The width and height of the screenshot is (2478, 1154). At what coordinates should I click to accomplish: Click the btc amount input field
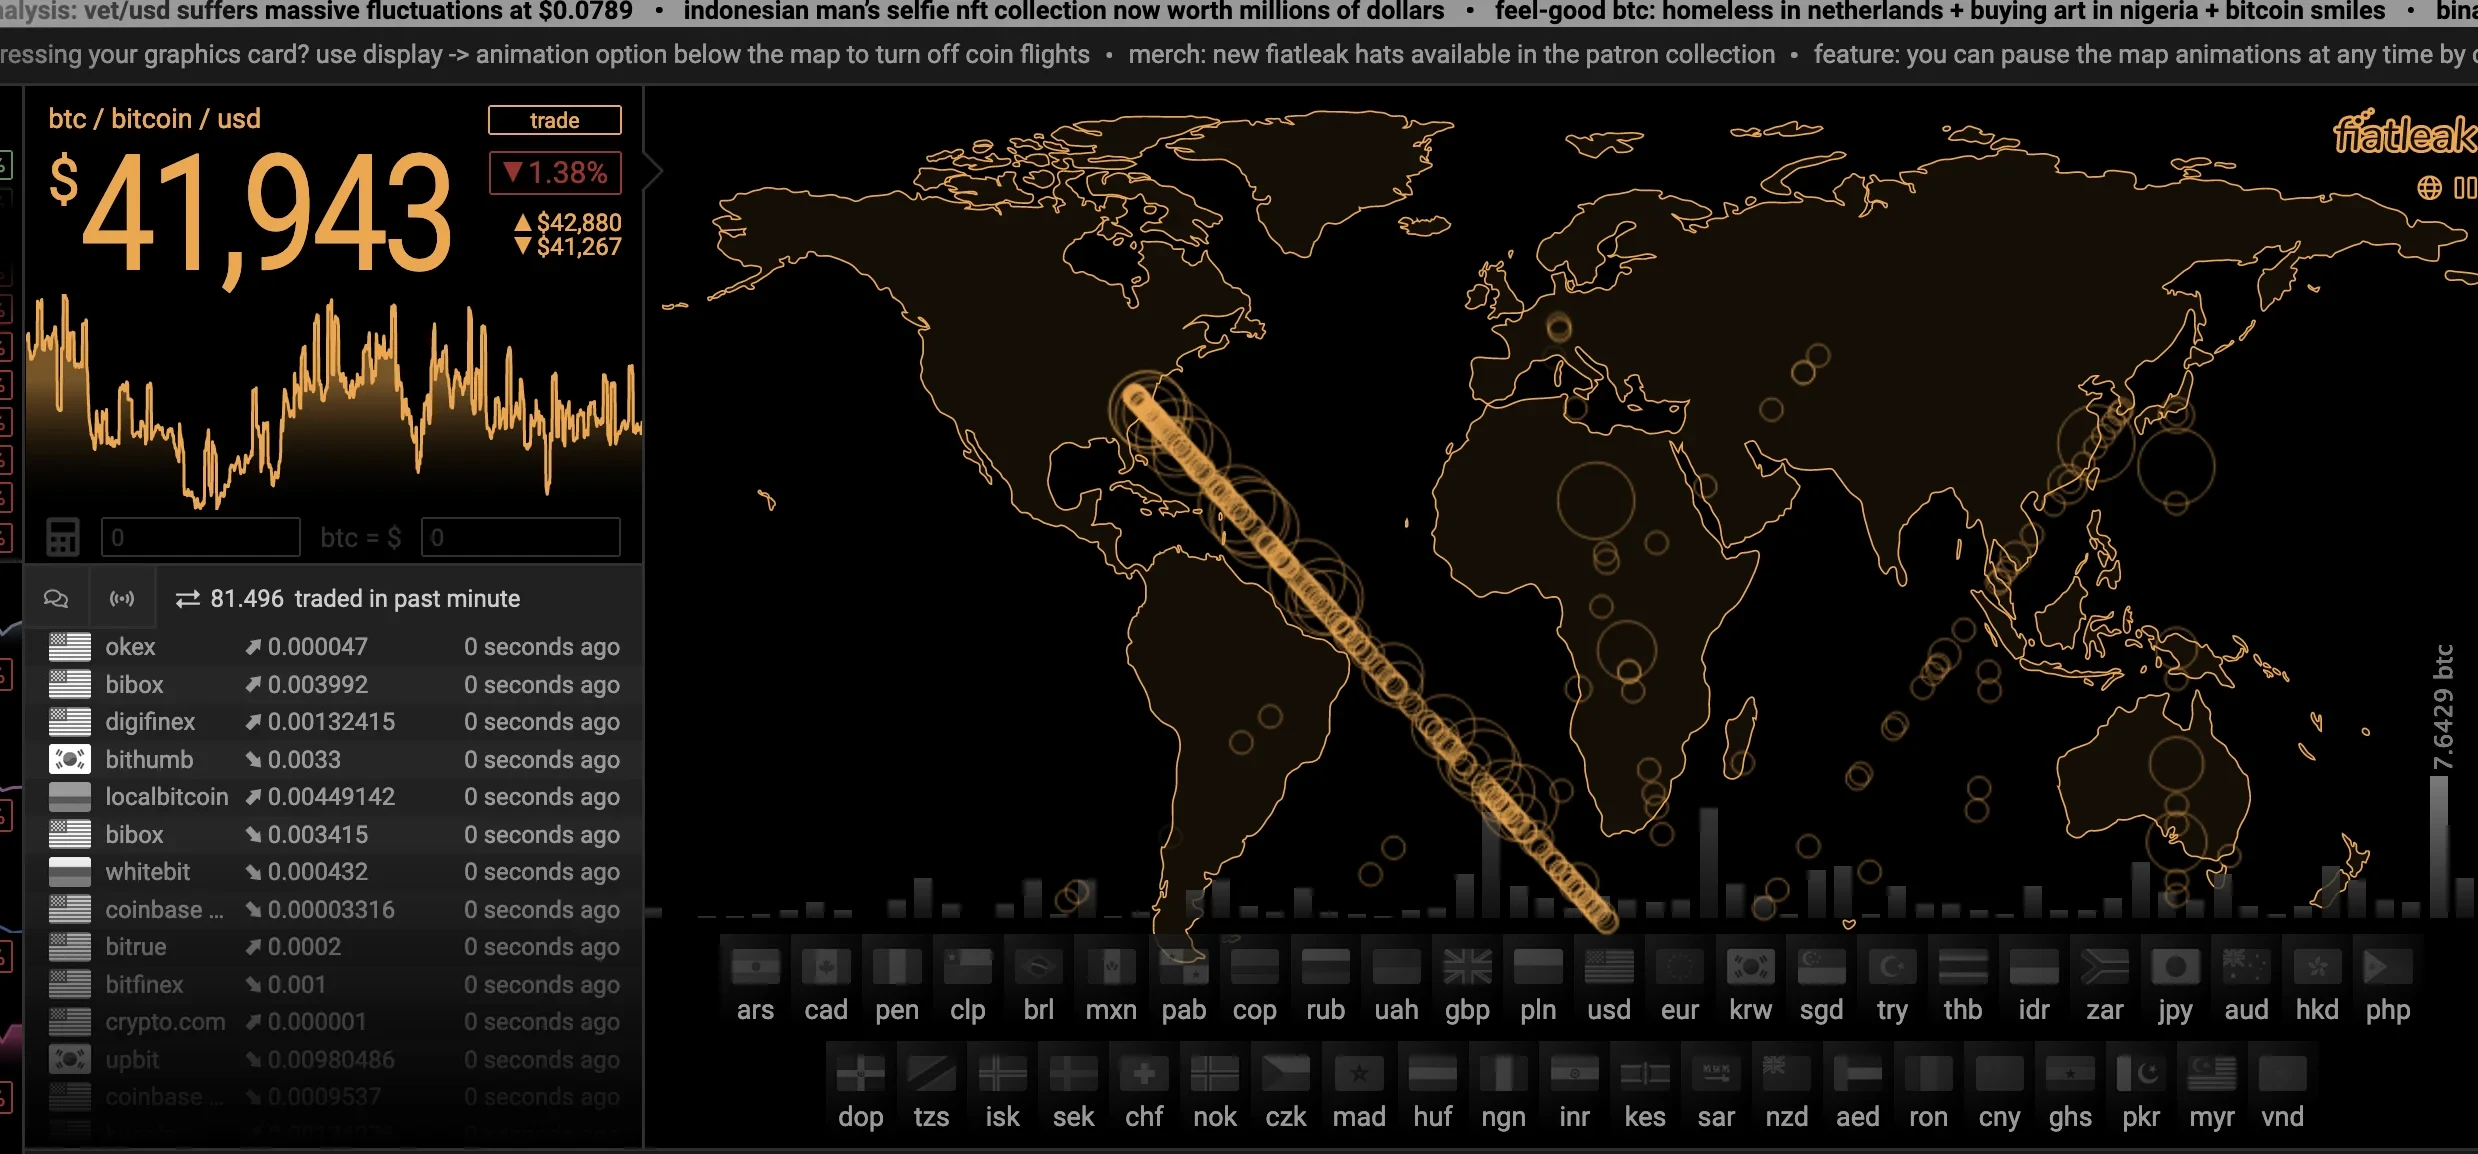tap(200, 537)
